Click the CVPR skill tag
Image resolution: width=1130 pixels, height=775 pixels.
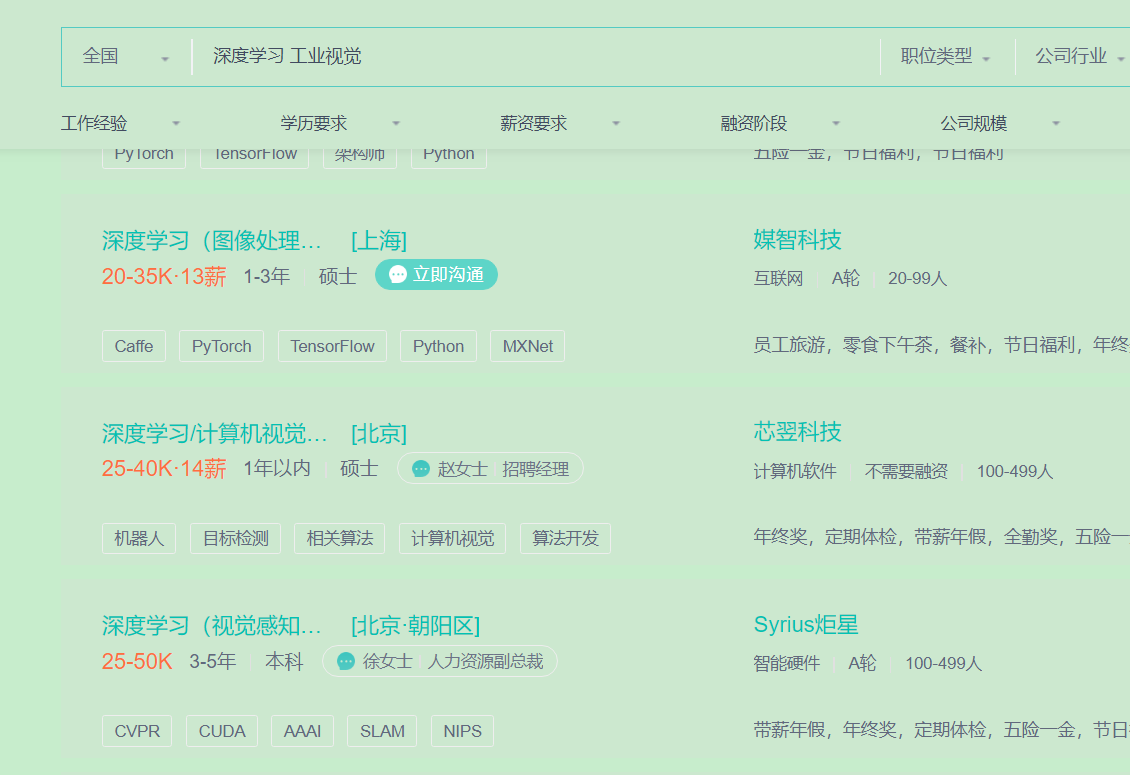tap(137, 731)
